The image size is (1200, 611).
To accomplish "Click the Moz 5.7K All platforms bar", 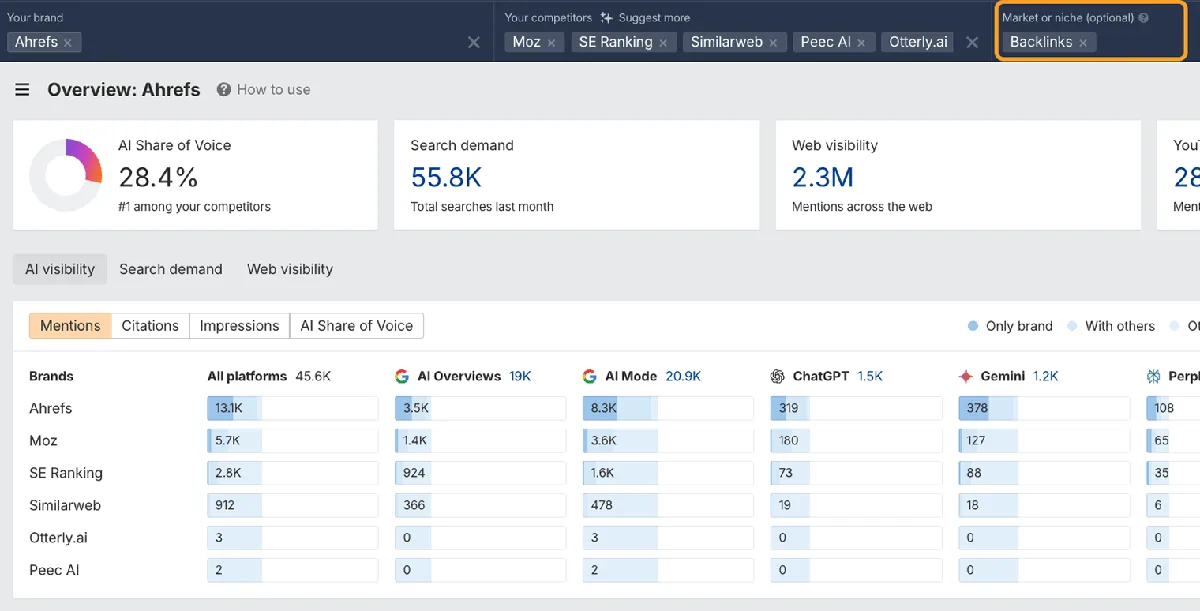I will [293, 440].
